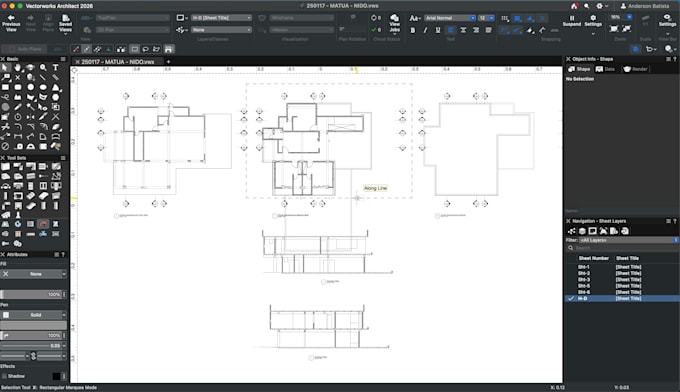
Task: Select the Trim scissors tool
Action: pyautogui.click(x=5, y=127)
